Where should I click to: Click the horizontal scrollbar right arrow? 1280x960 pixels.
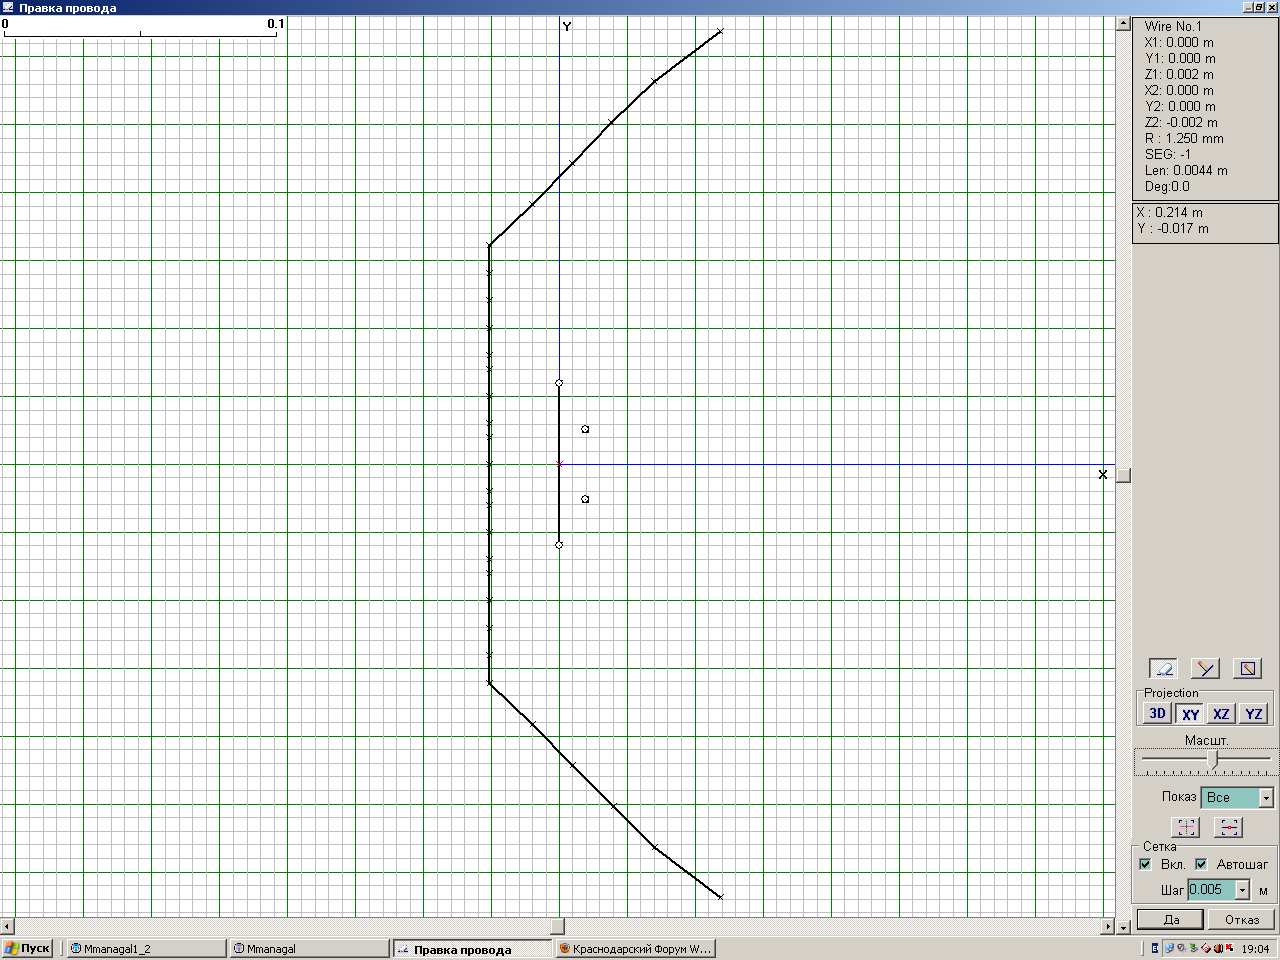click(x=1107, y=926)
